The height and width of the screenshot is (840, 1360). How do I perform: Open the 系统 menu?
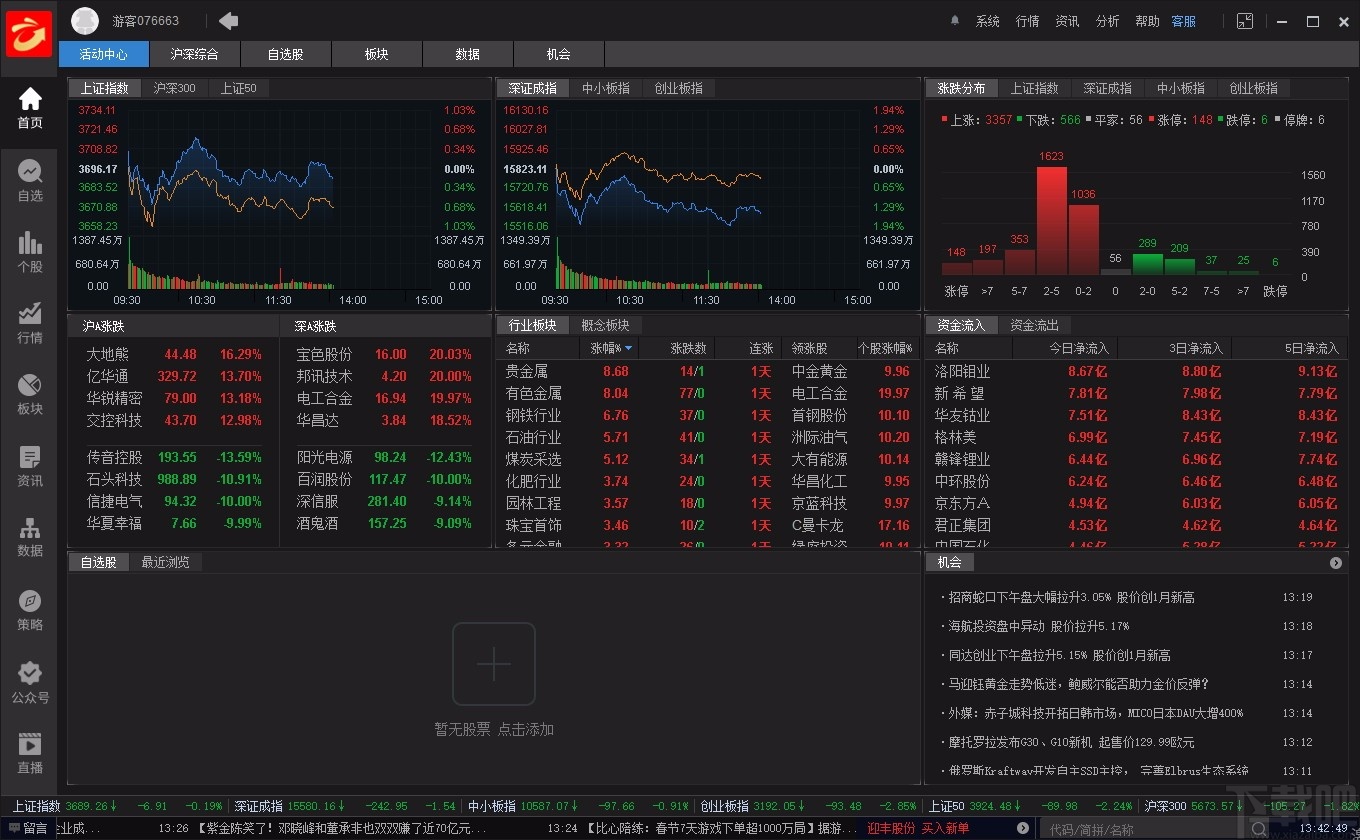point(987,20)
